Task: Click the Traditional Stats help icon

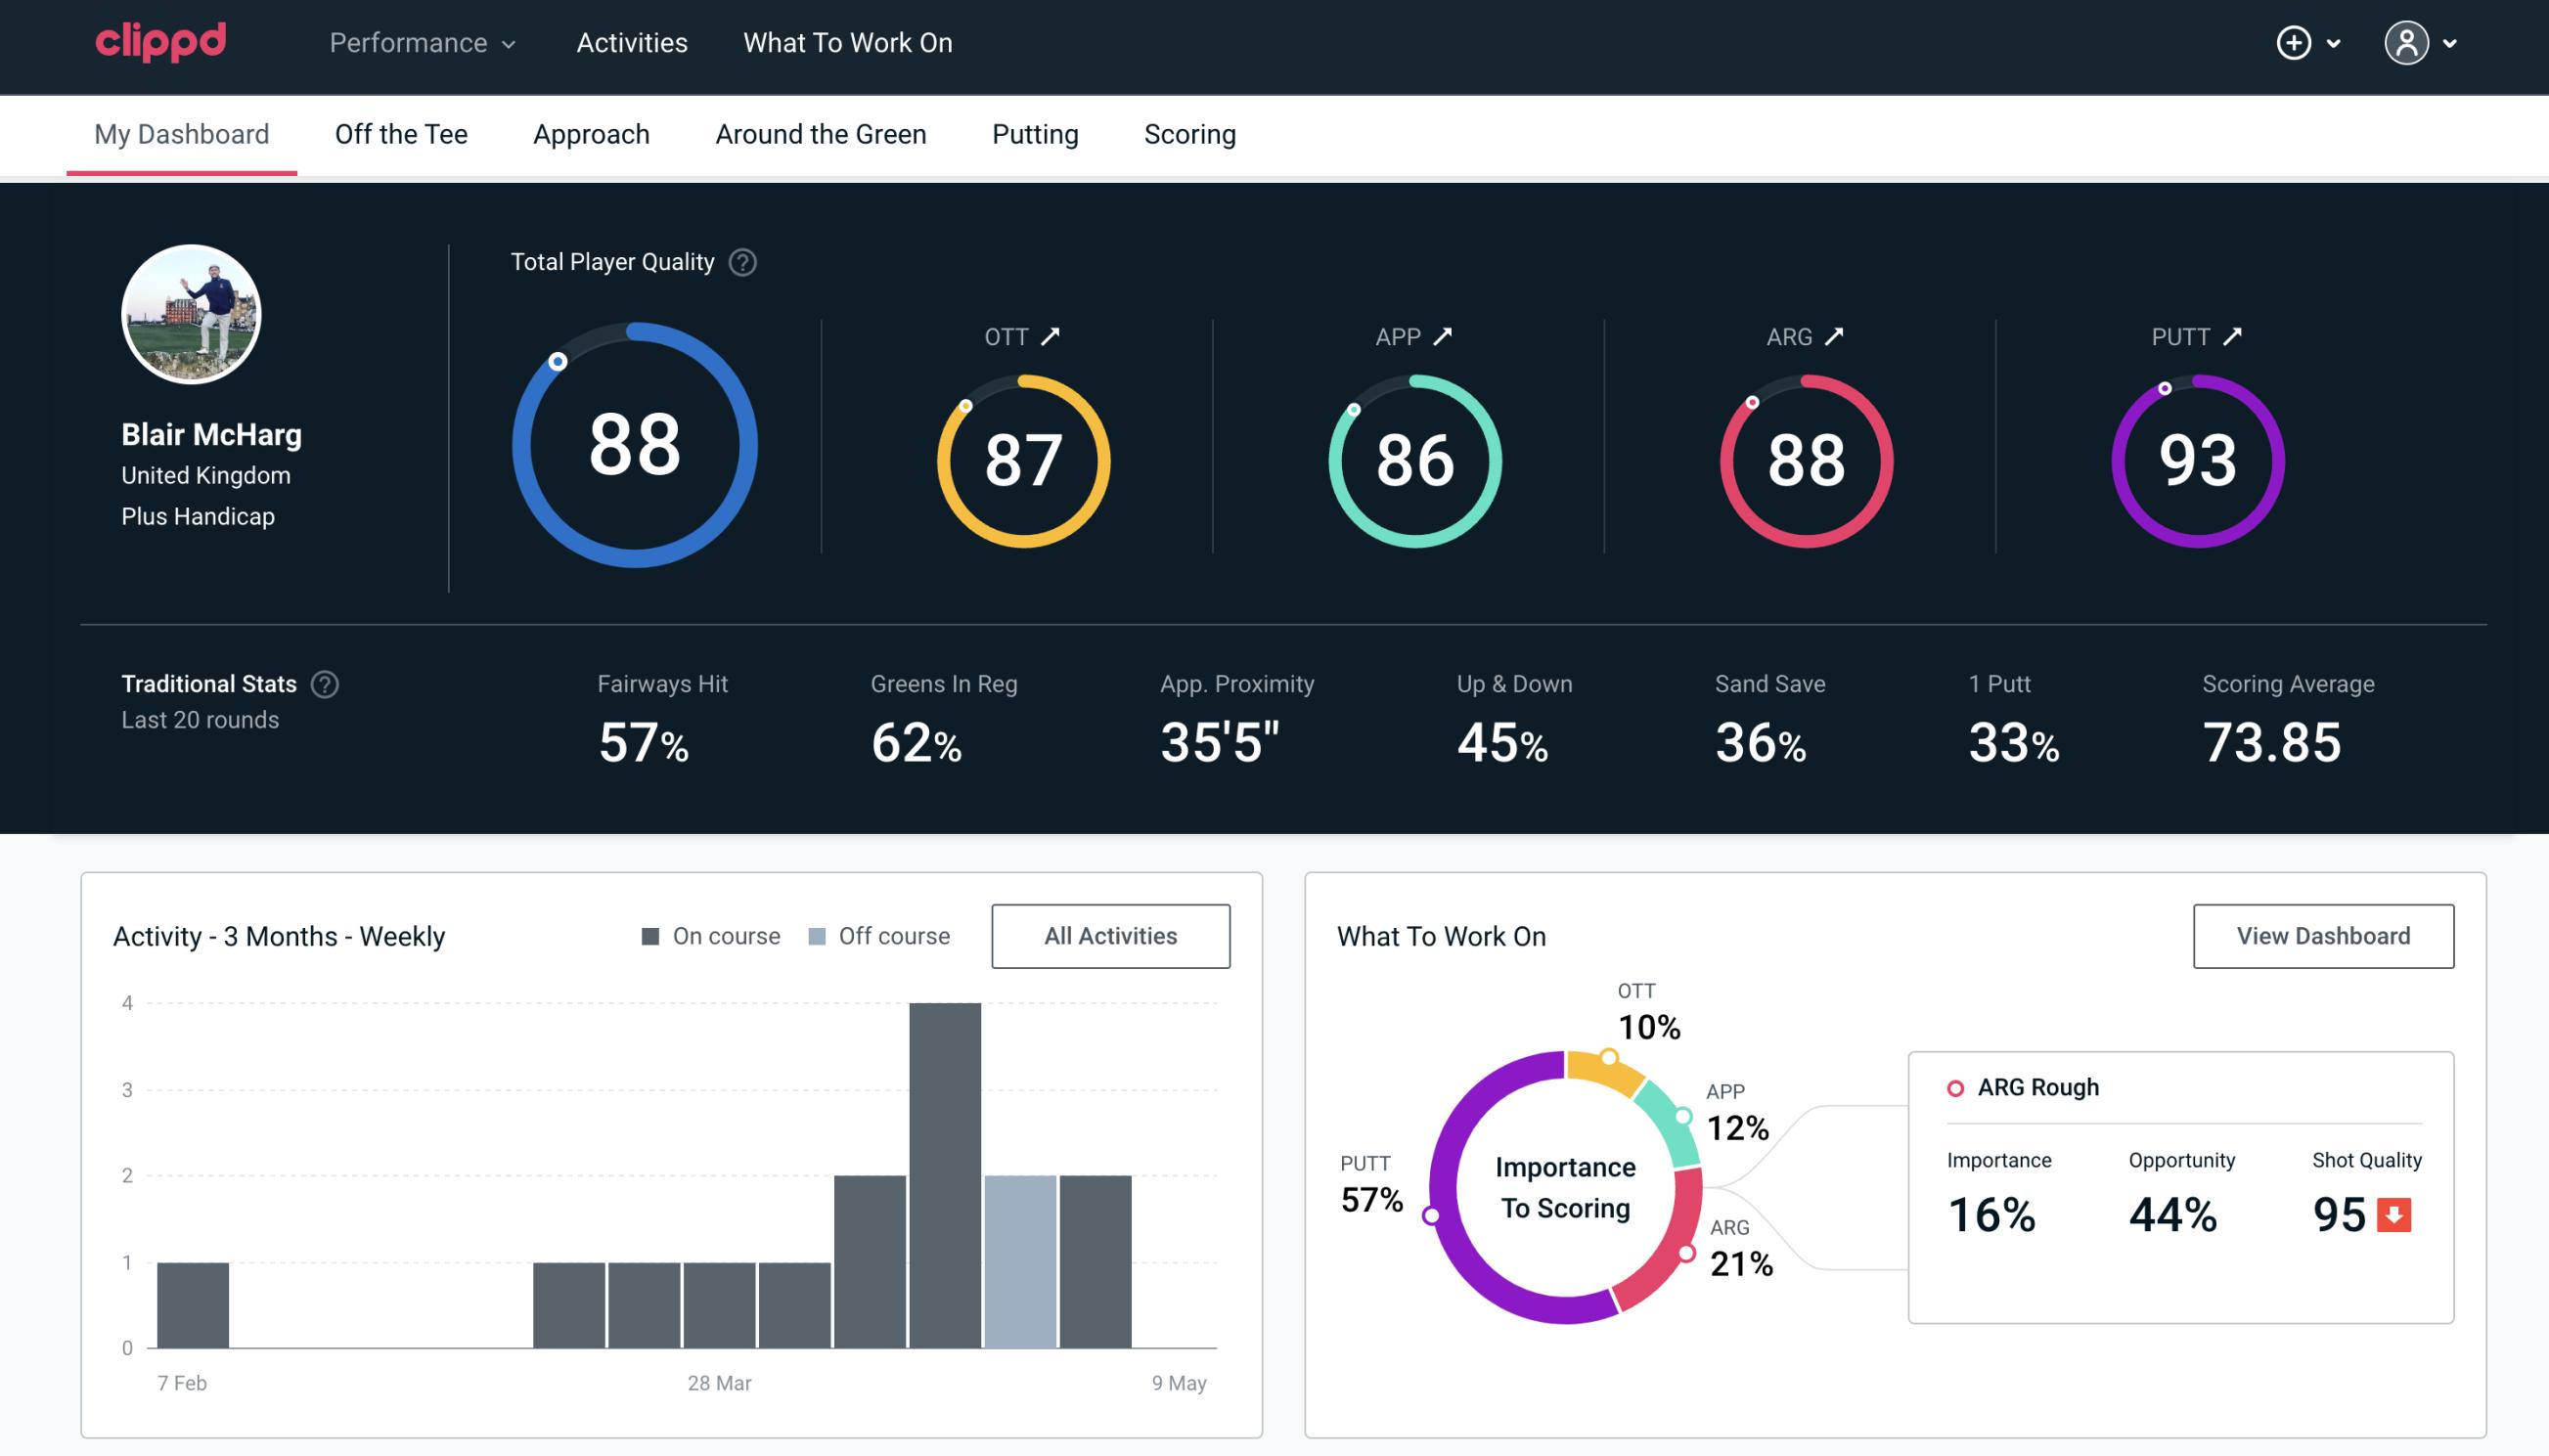Action: click(x=326, y=683)
